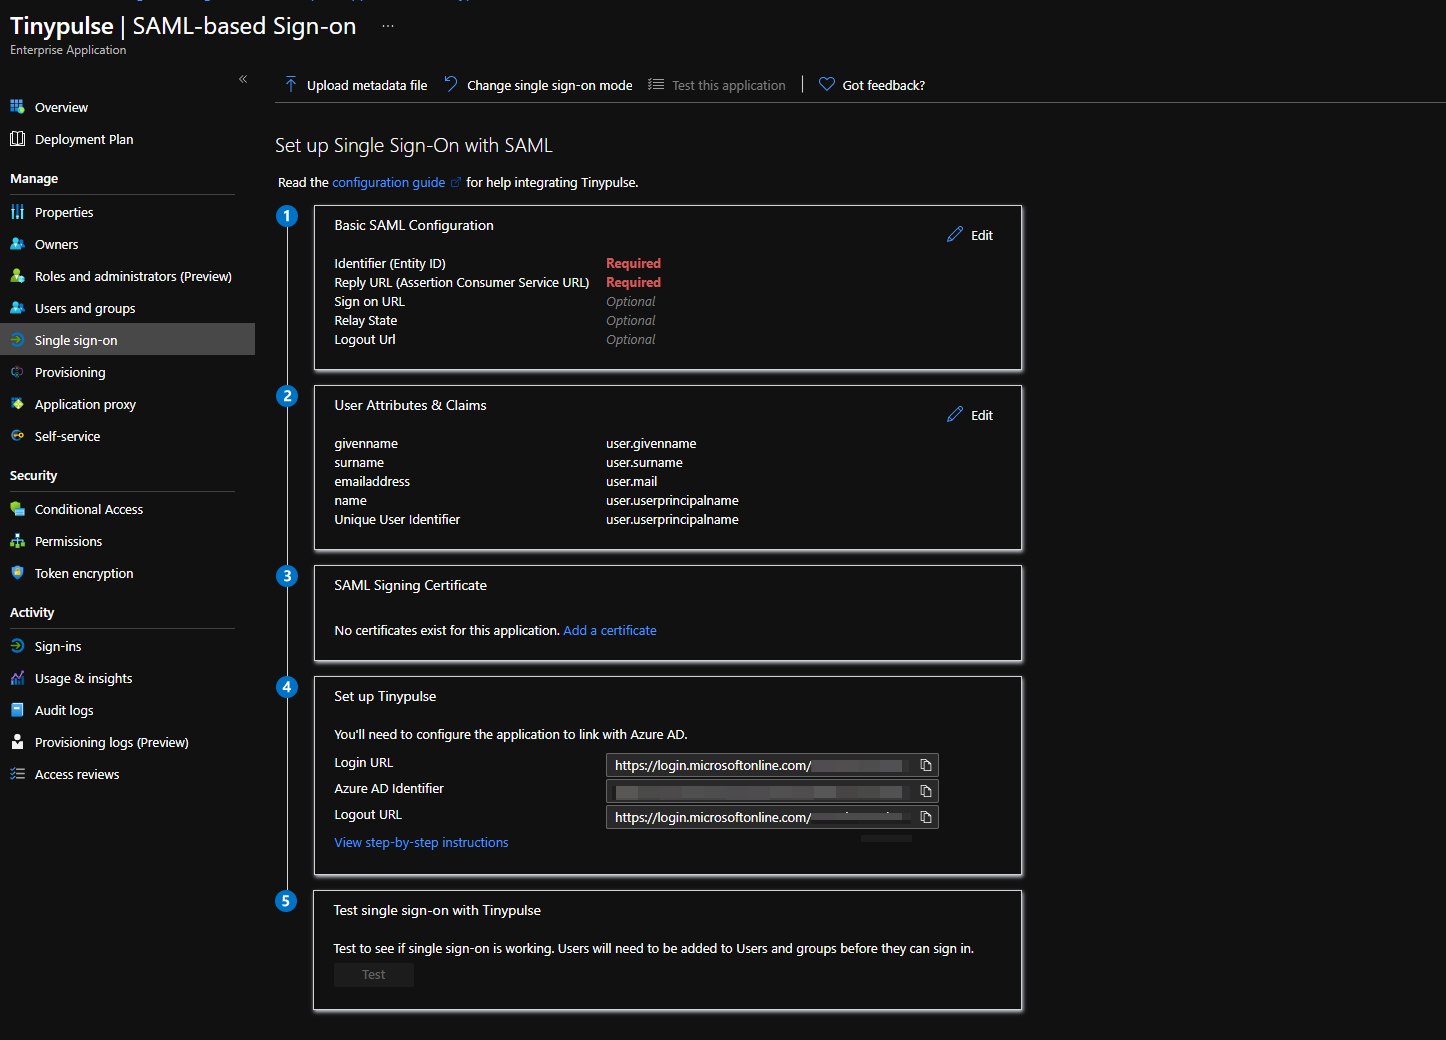The width and height of the screenshot is (1446, 1040).
Task: Open Application proxy
Action: pyautogui.click(x=85, y=404)
